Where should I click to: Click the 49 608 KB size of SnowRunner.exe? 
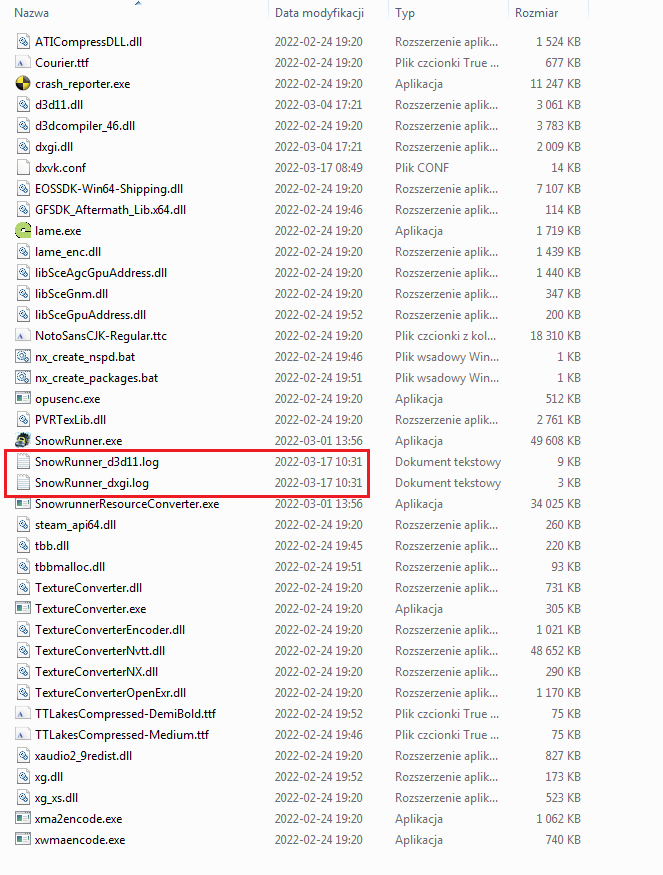tap(555, 440)
